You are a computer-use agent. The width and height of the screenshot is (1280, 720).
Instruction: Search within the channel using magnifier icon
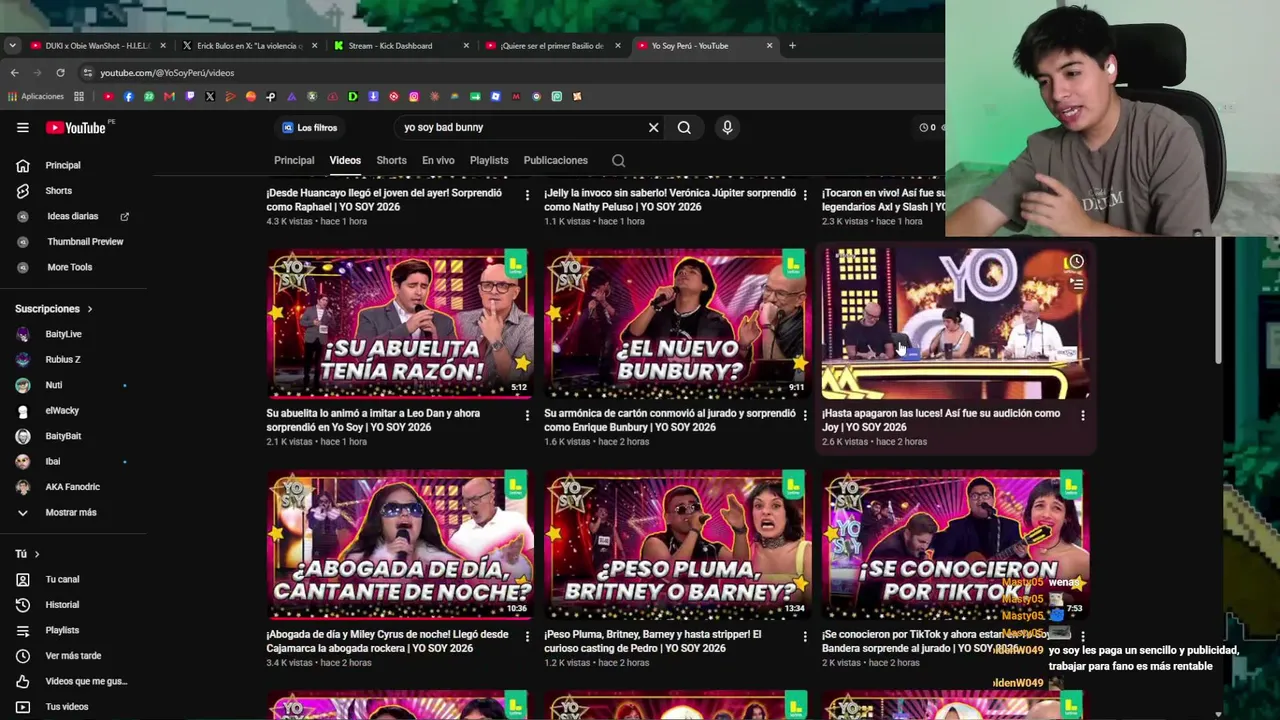click(619, 160)
